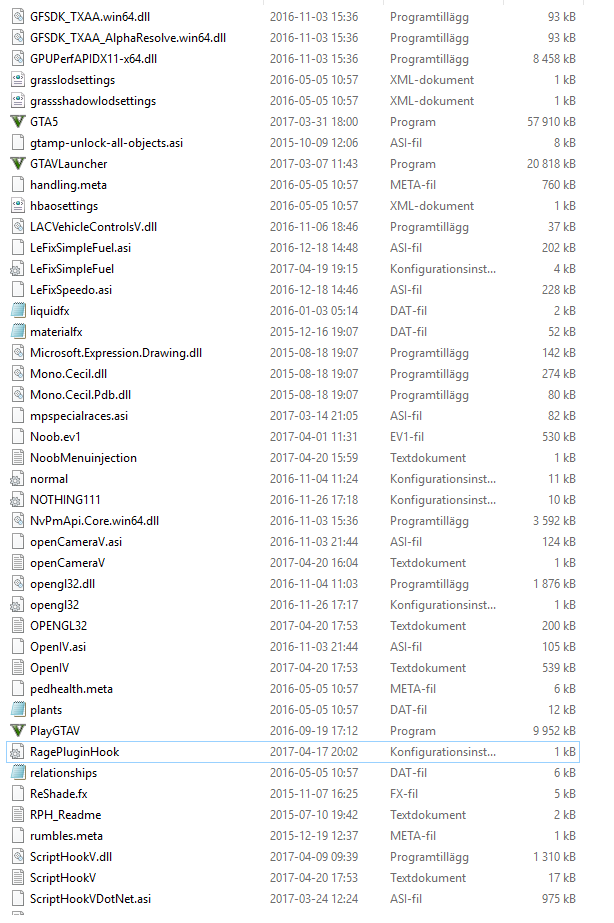Click the ScriptHookV.dll file icon
The image size is (614, 923).
tap(18, 856)
